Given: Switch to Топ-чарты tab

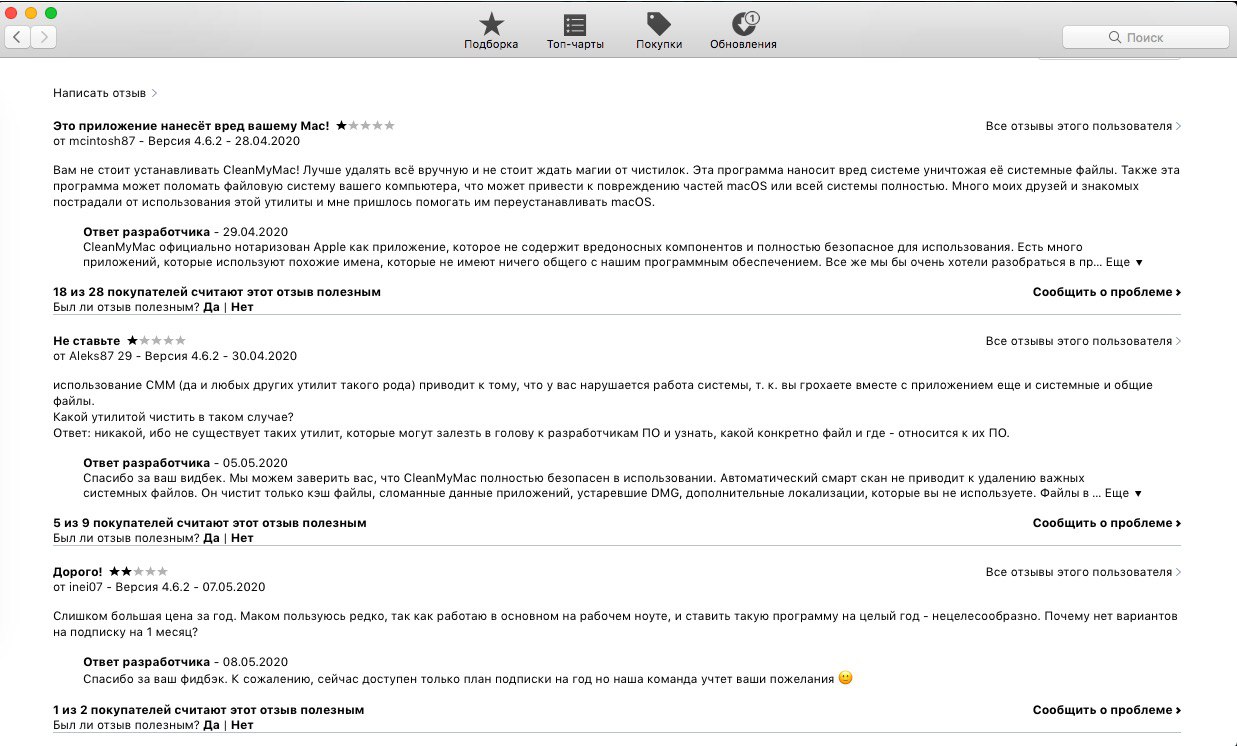Looking at the screenshot, I should click(x=575, y=31).
